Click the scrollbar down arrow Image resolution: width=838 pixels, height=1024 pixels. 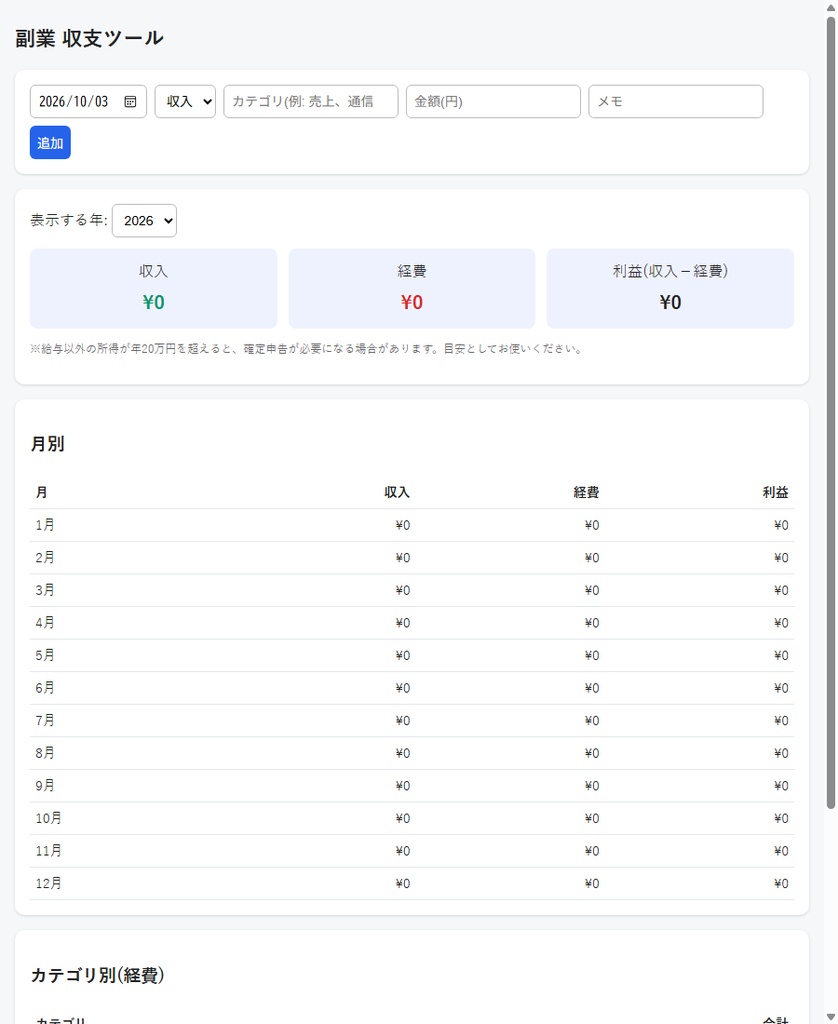[831, 1017]
